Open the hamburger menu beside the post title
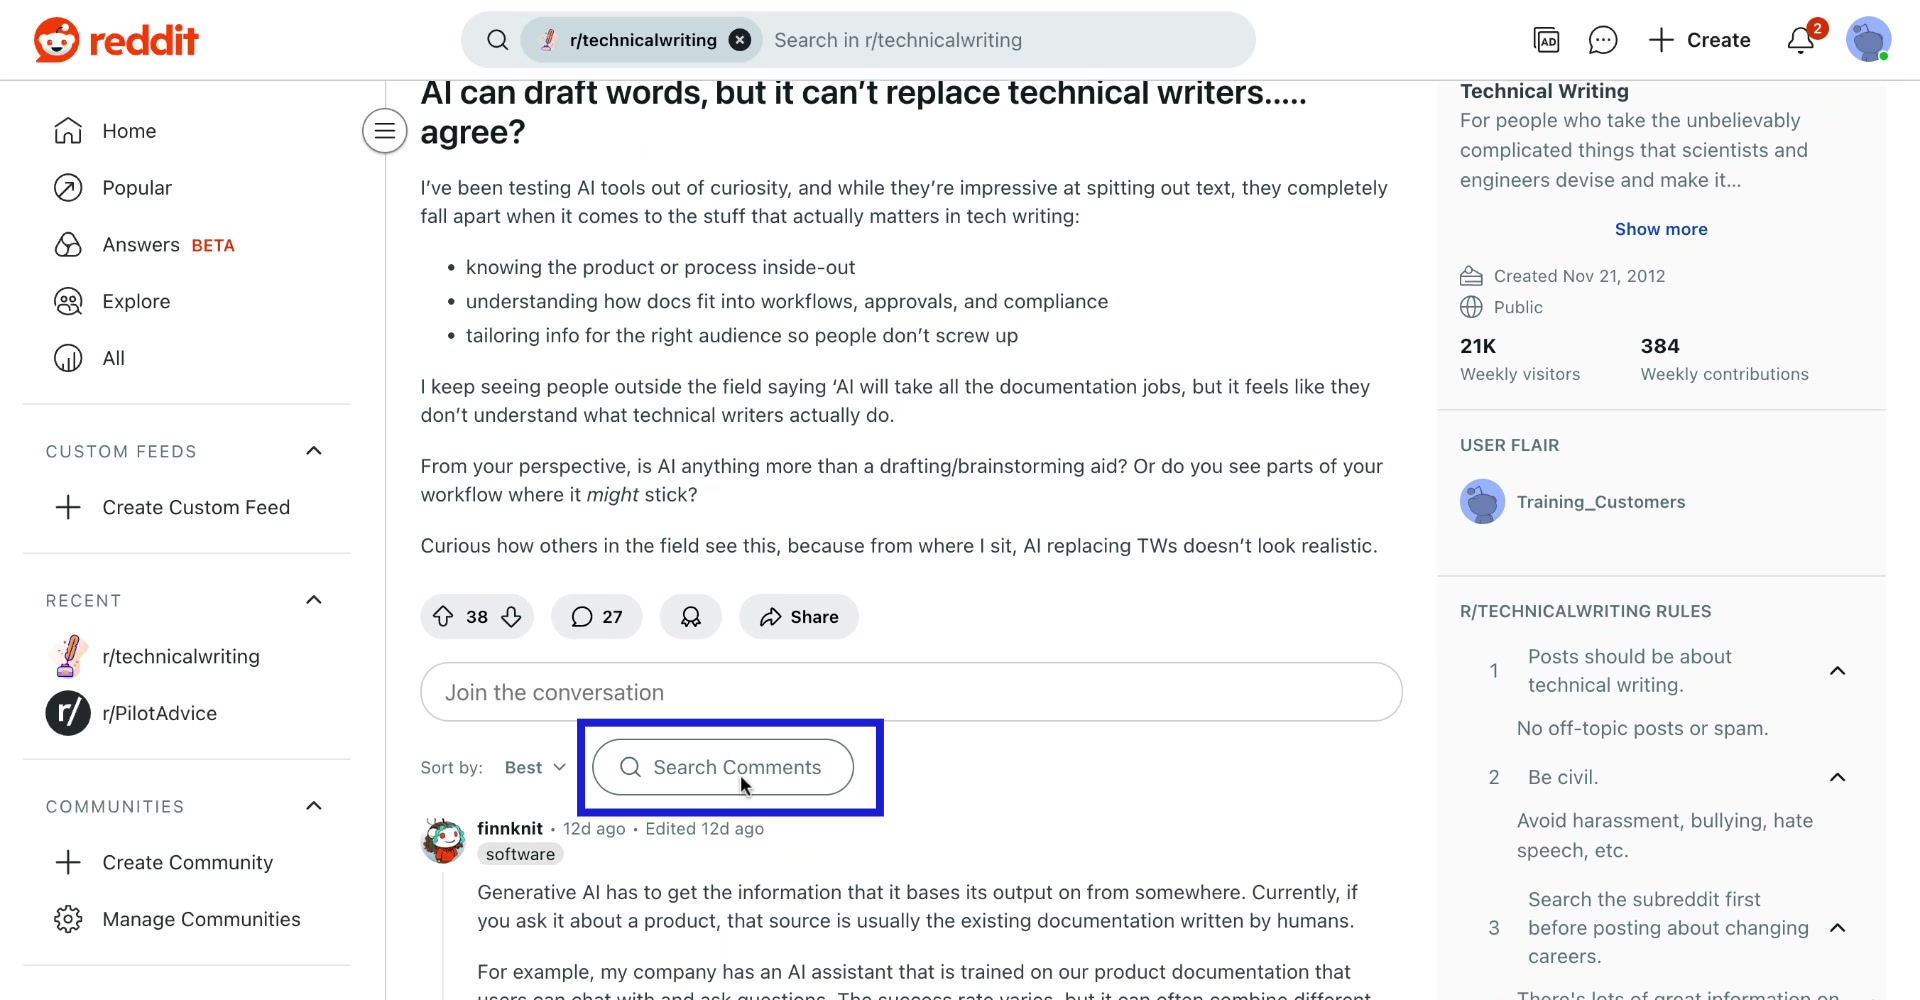1920x1000 pixels. 384,131
